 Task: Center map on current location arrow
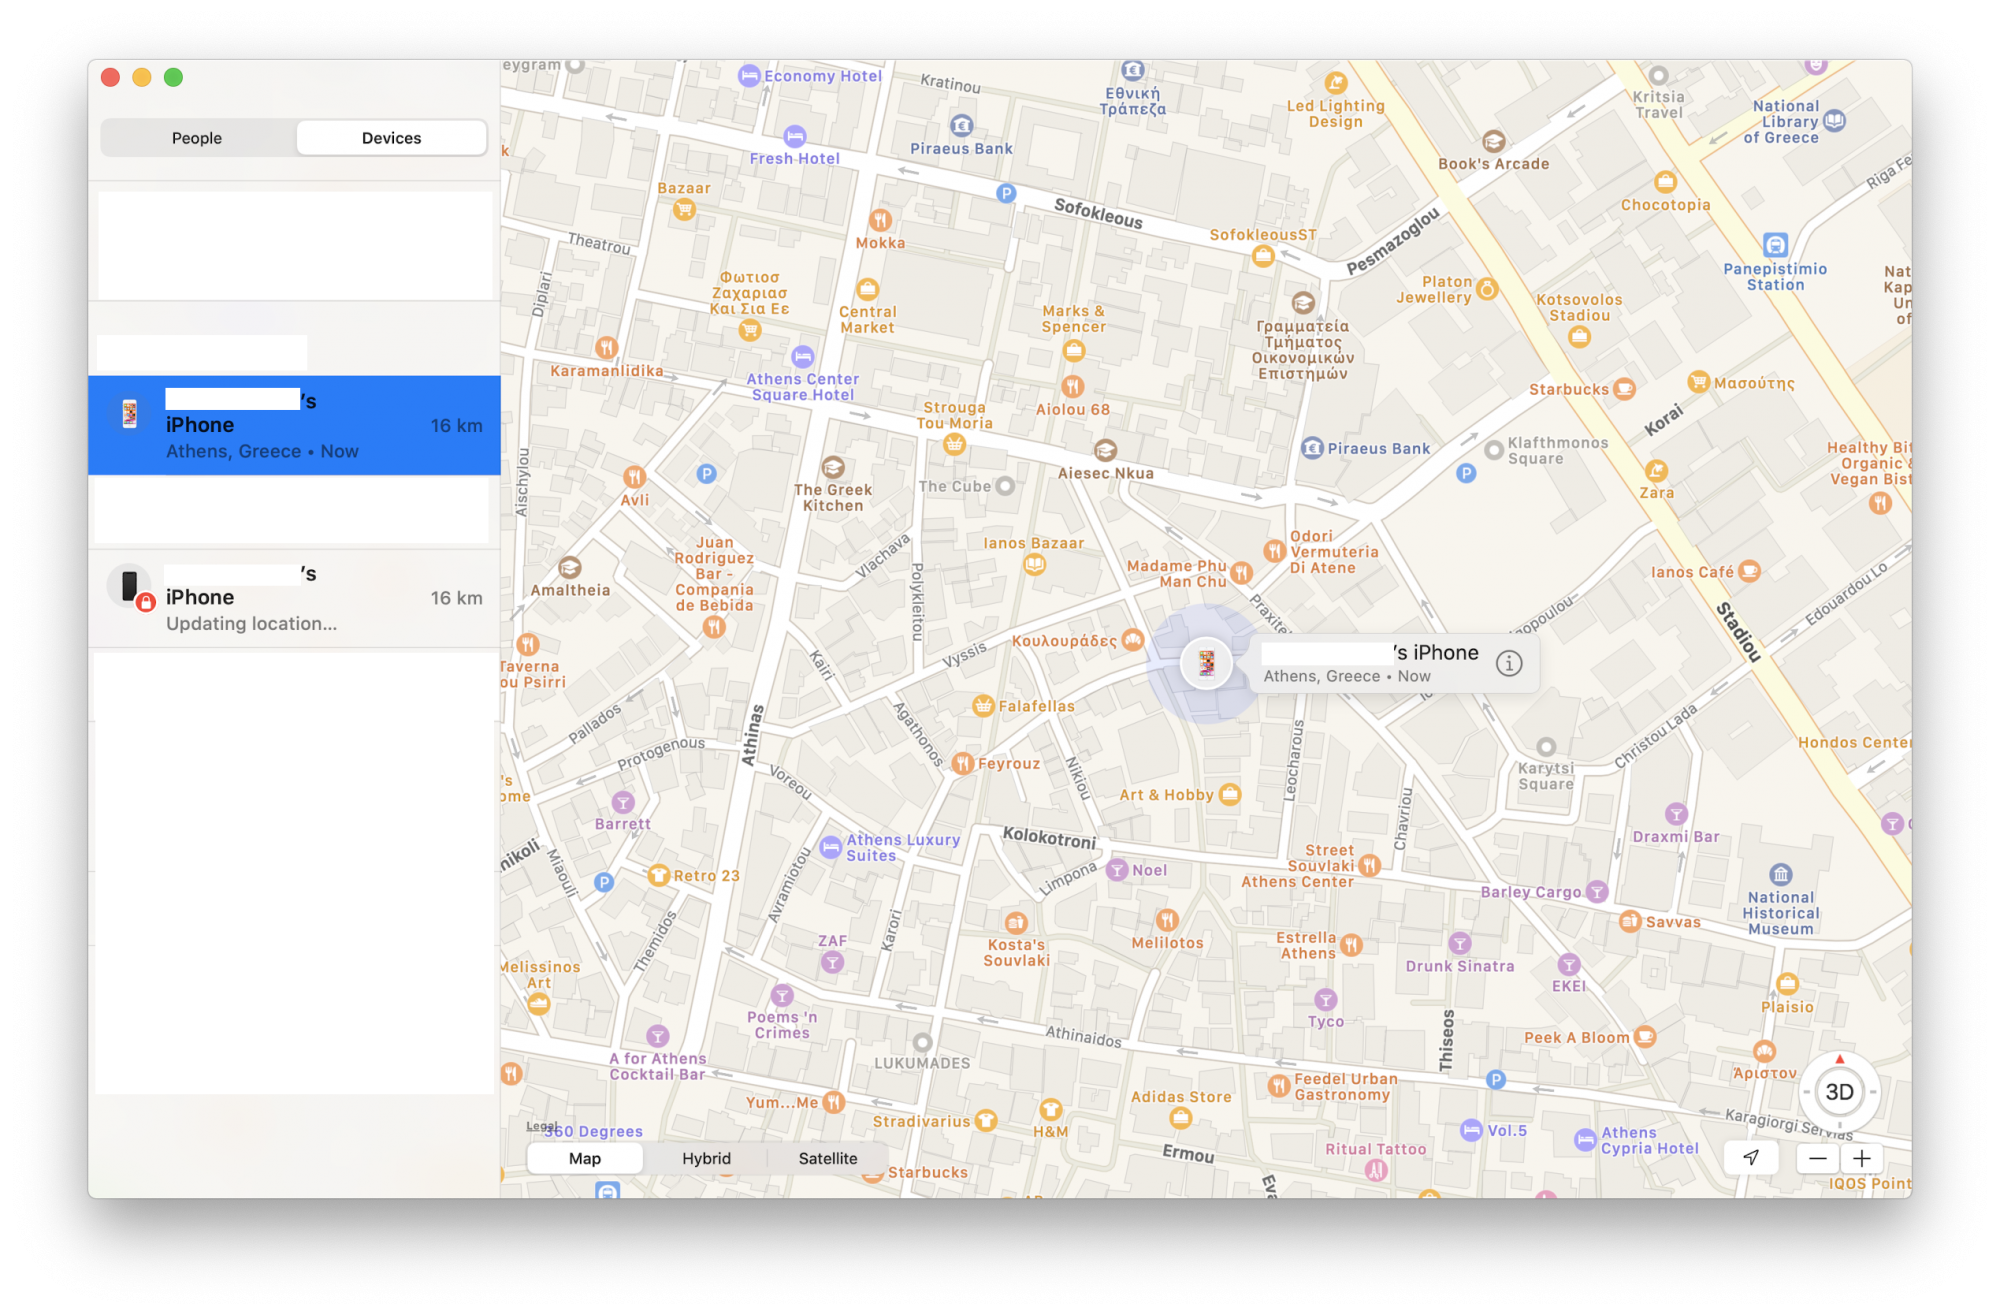[x=1751, y=1158]
